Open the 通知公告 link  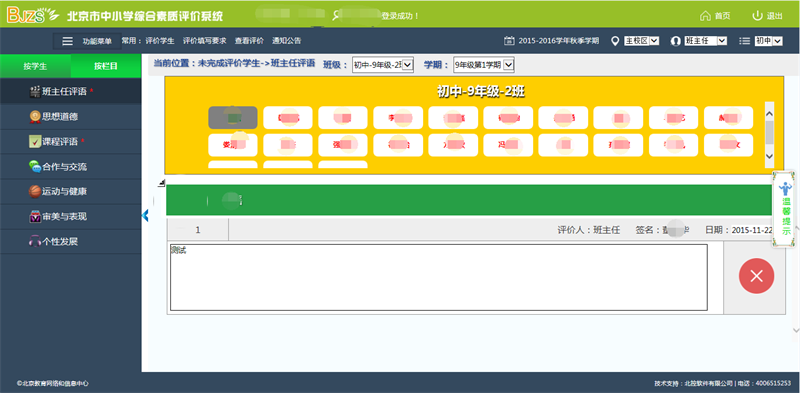[x=286, y=41]
